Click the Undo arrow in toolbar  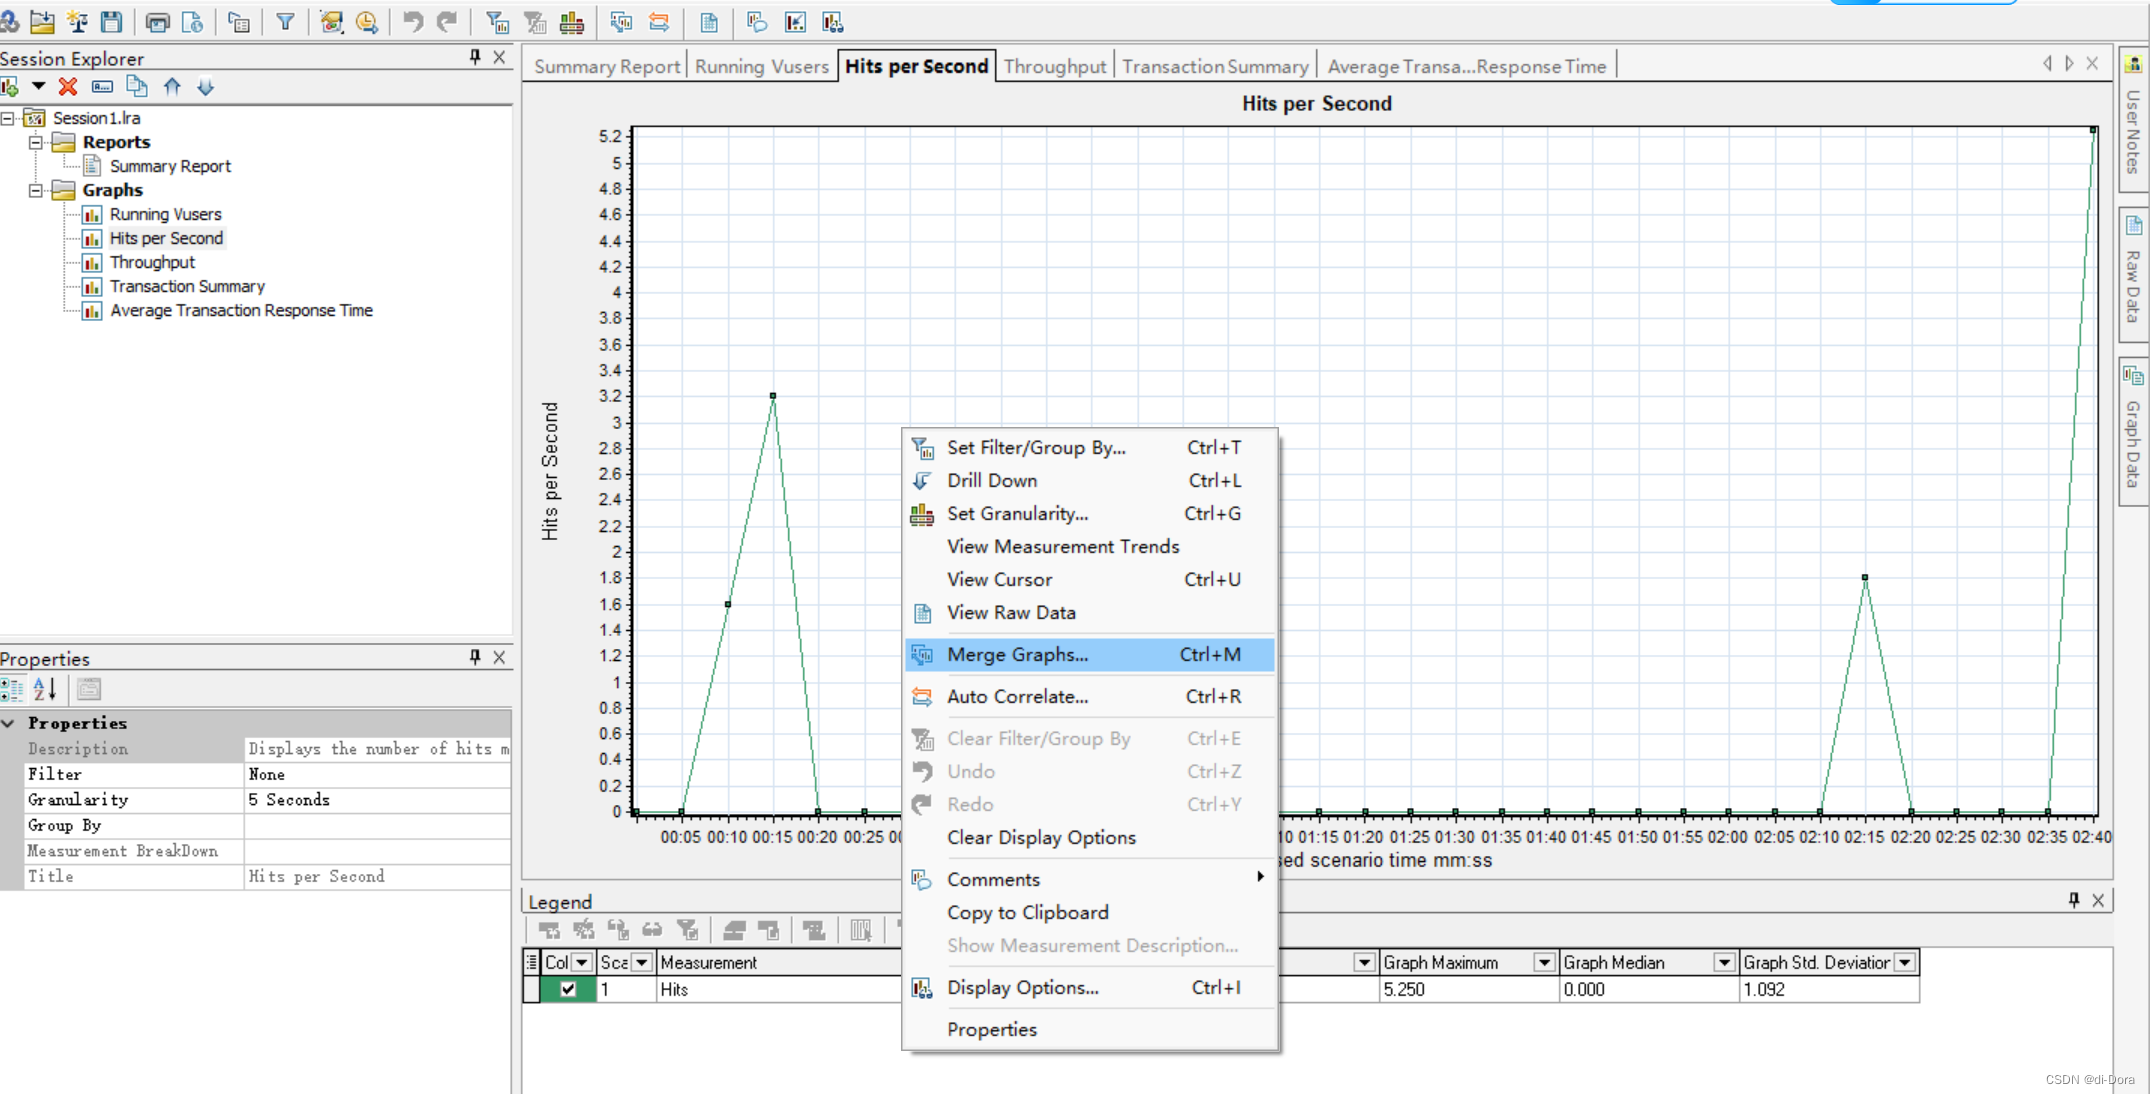click(412, 21)
